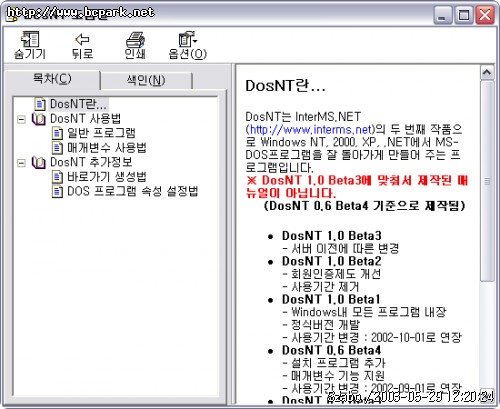Print the topic using the 인쇄 icon
Screen dimensions: 500x409
tap(135, 39)
